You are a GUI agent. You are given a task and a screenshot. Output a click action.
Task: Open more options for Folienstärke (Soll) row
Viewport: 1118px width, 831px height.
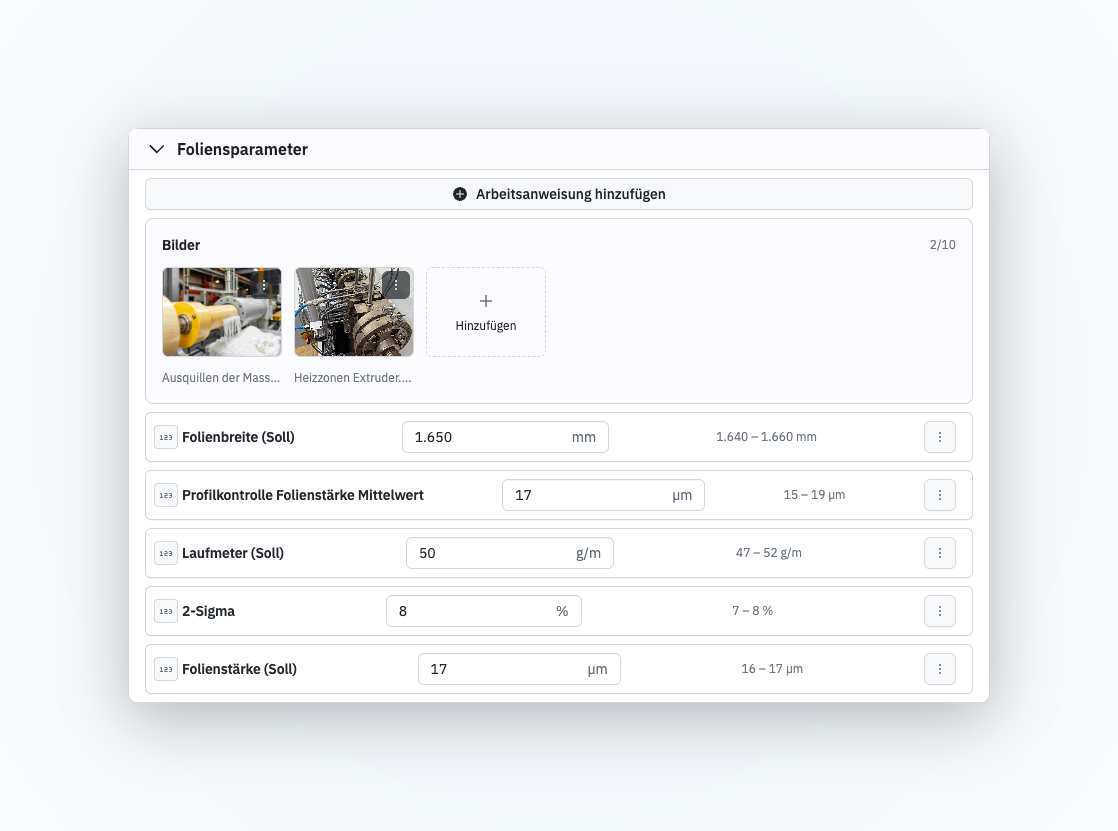pyautogui.click(x=940, y=669)
